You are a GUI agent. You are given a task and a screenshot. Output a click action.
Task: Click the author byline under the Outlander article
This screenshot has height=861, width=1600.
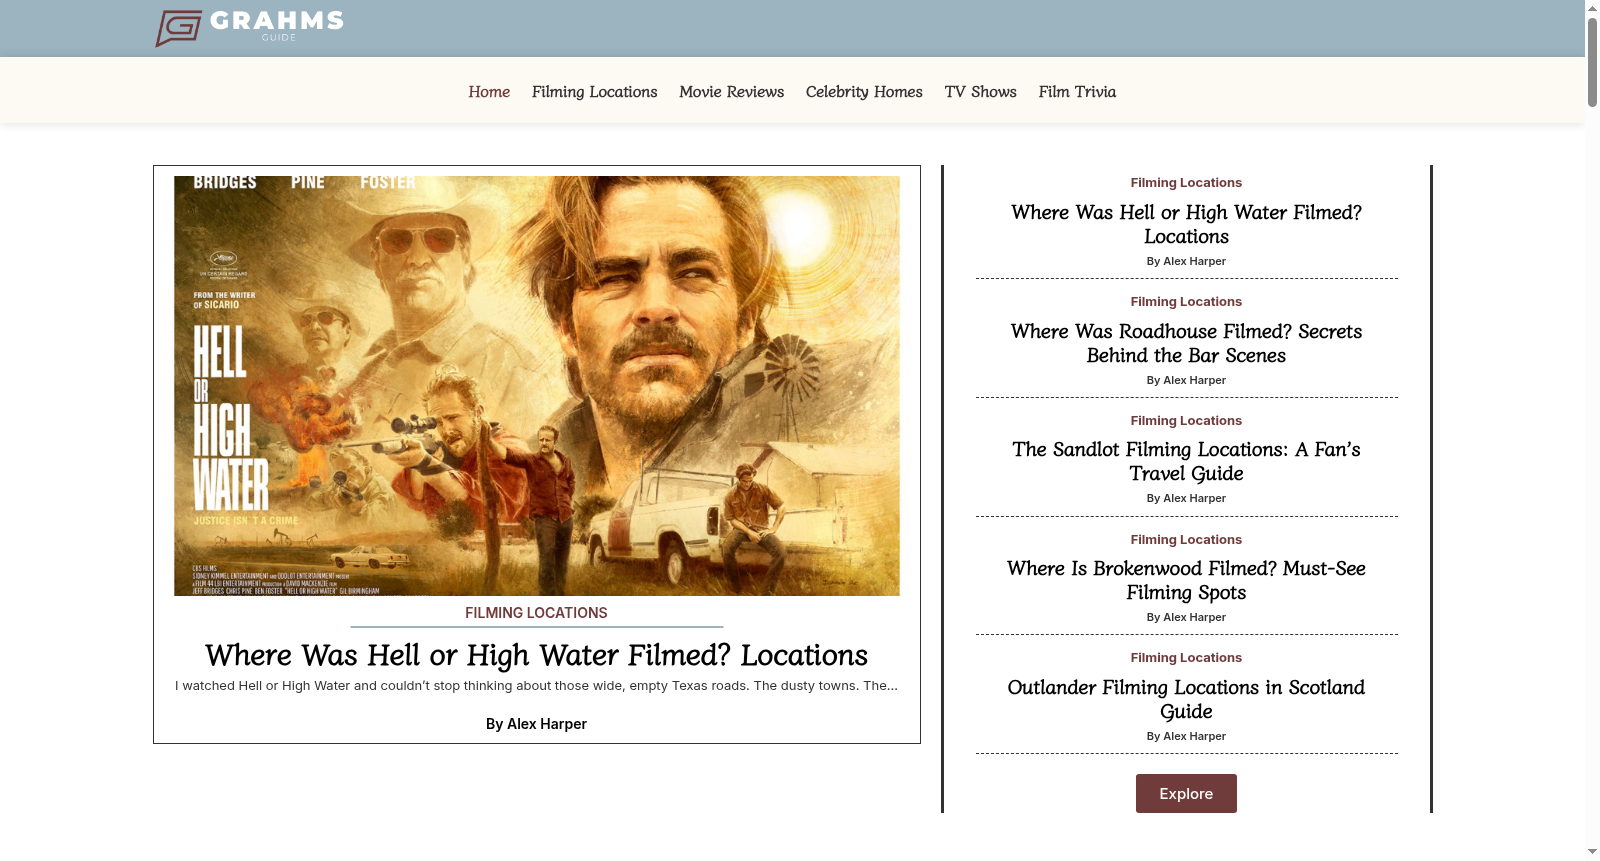click(1186, 736)
